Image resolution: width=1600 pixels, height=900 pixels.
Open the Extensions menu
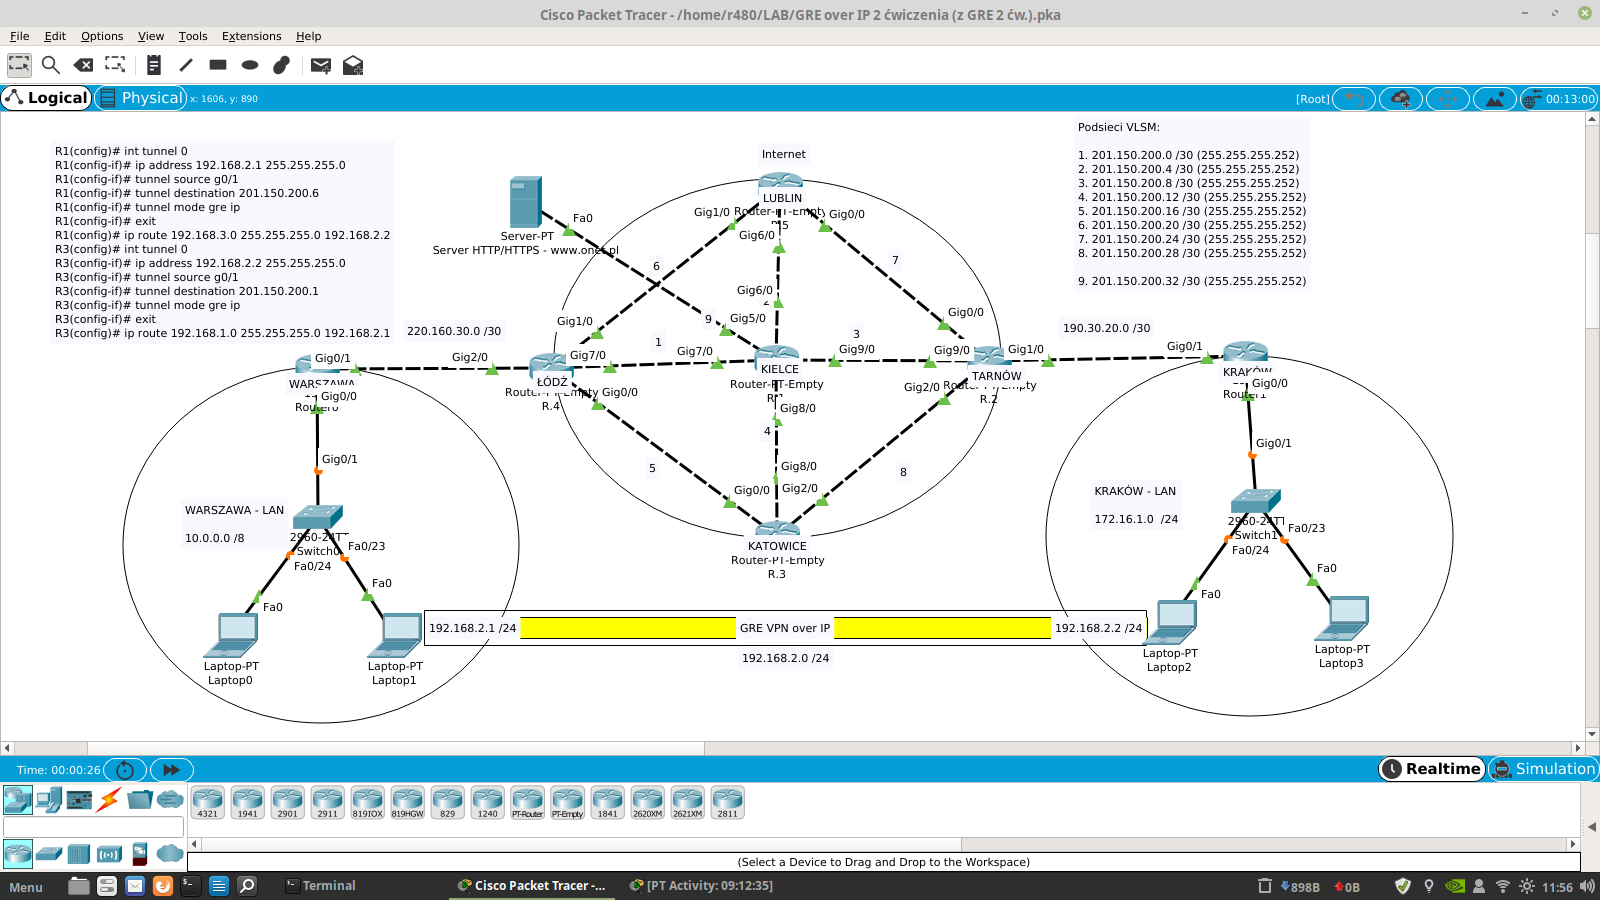(x=251, y=36)
